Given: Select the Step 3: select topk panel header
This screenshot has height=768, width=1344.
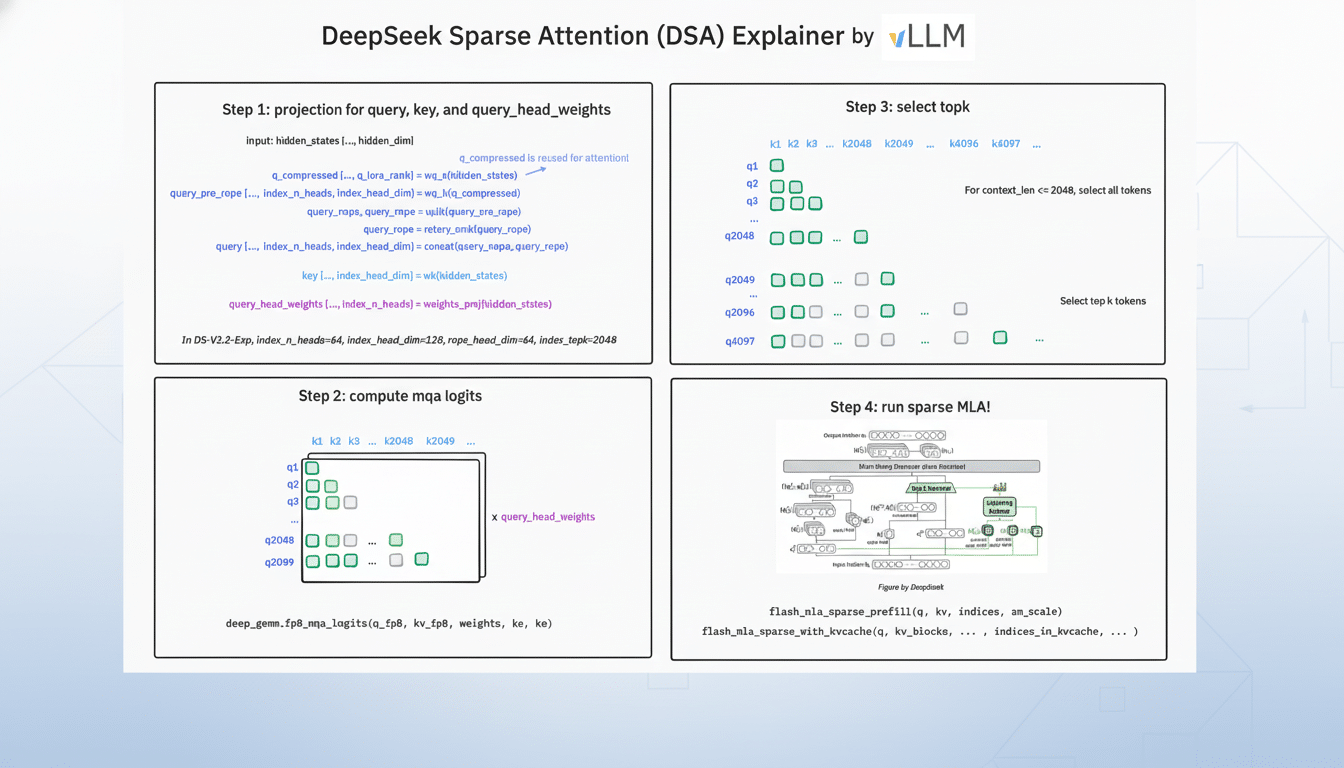Looking at the screenshot, I should point(908,106).
